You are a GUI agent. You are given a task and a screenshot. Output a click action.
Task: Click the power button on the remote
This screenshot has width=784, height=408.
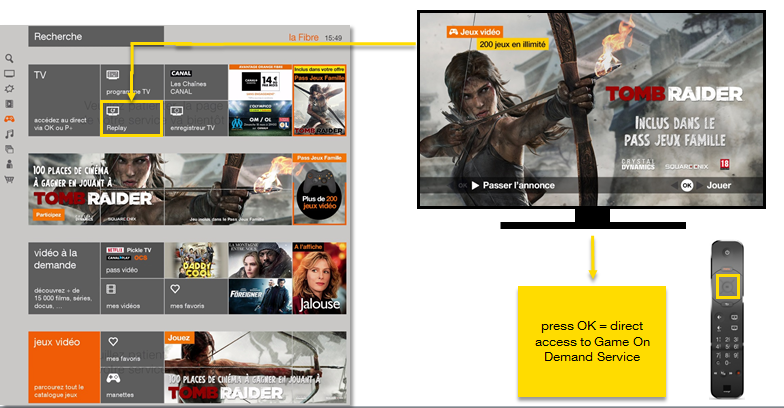727,252
